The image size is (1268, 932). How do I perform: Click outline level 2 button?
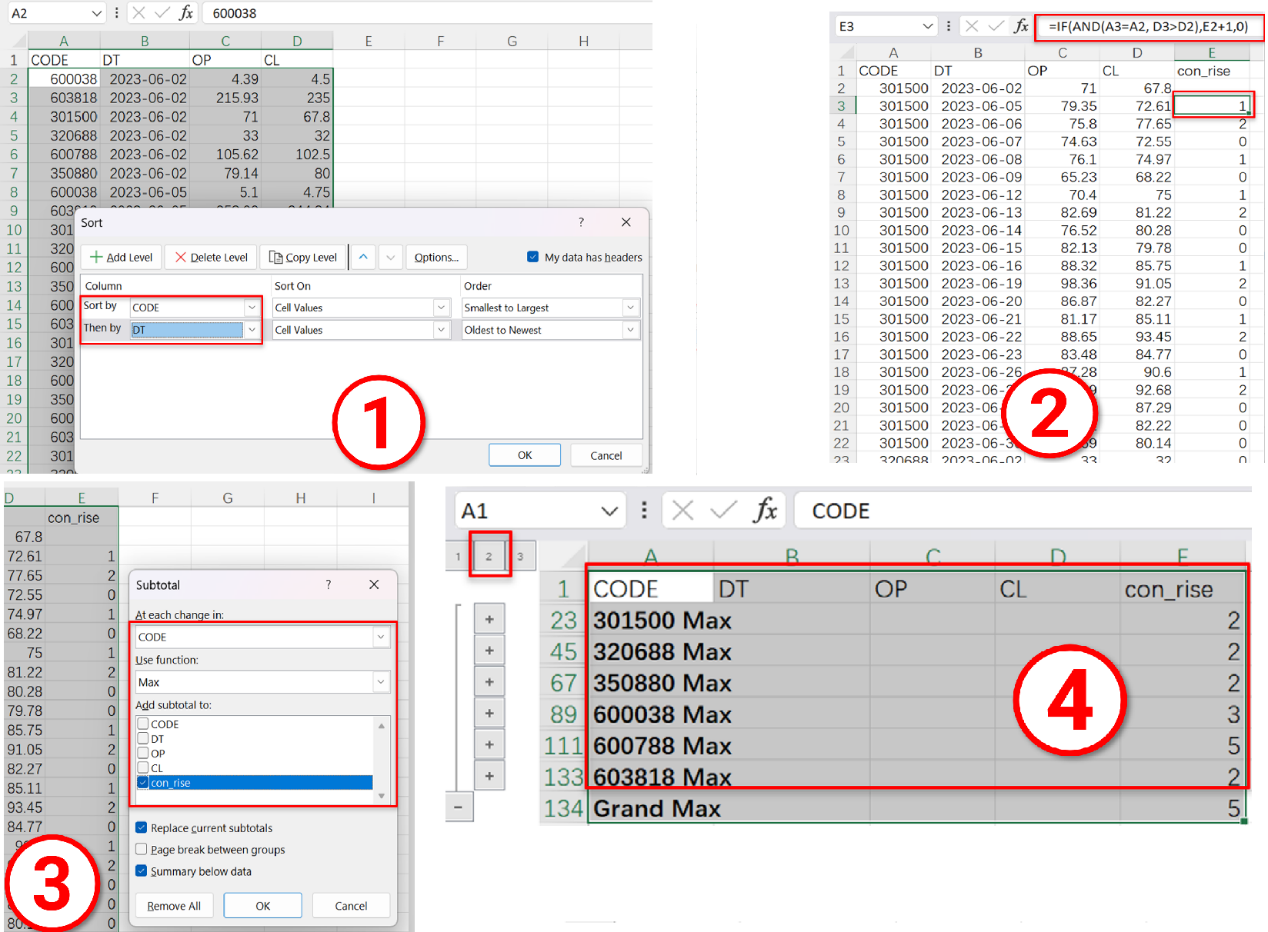tap(489, 557)
